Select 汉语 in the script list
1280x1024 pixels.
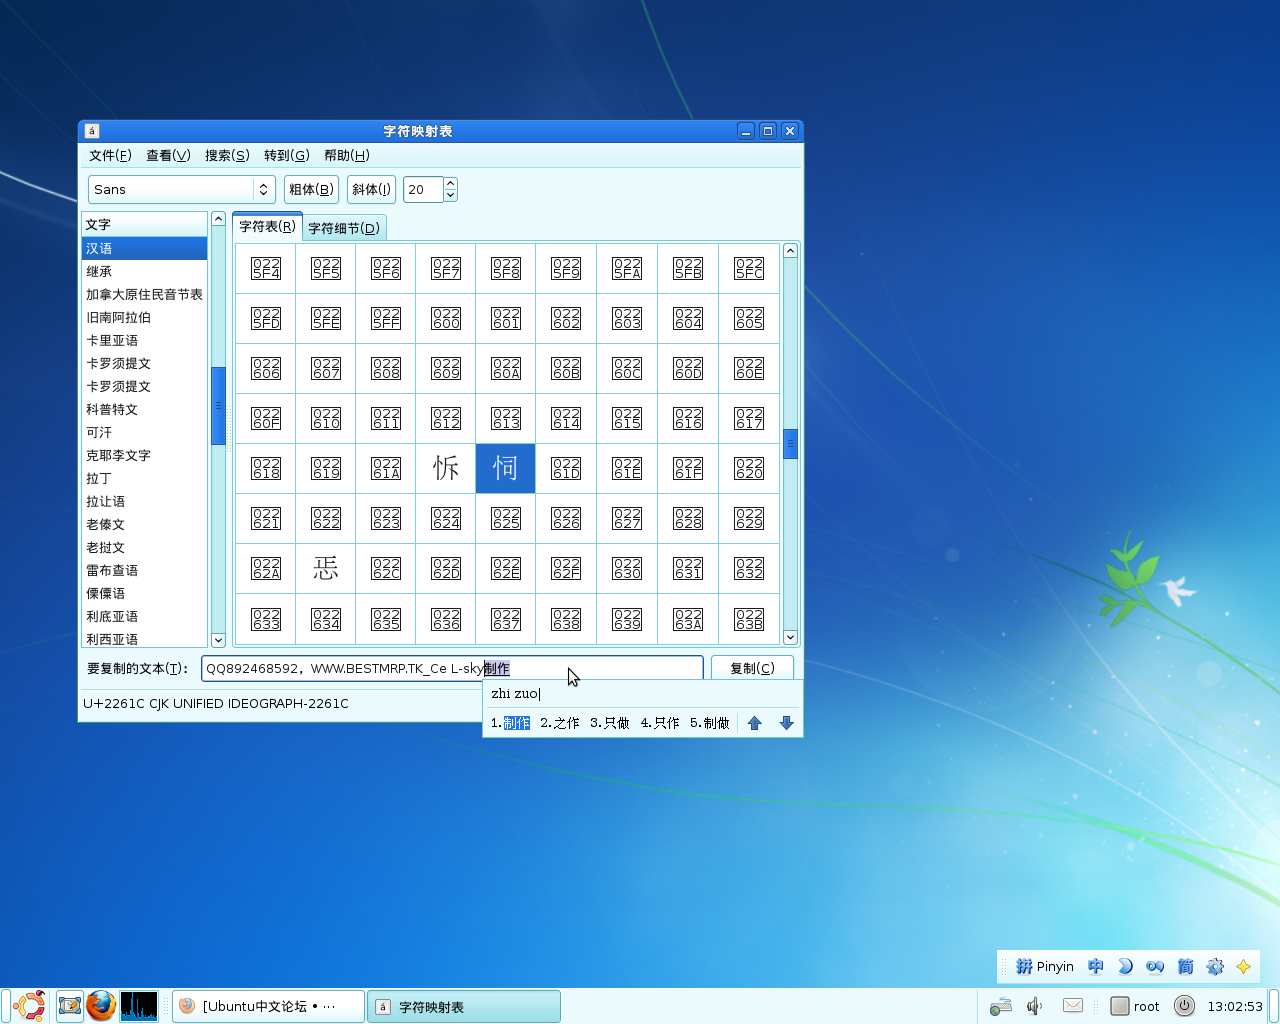click(144, 248)
